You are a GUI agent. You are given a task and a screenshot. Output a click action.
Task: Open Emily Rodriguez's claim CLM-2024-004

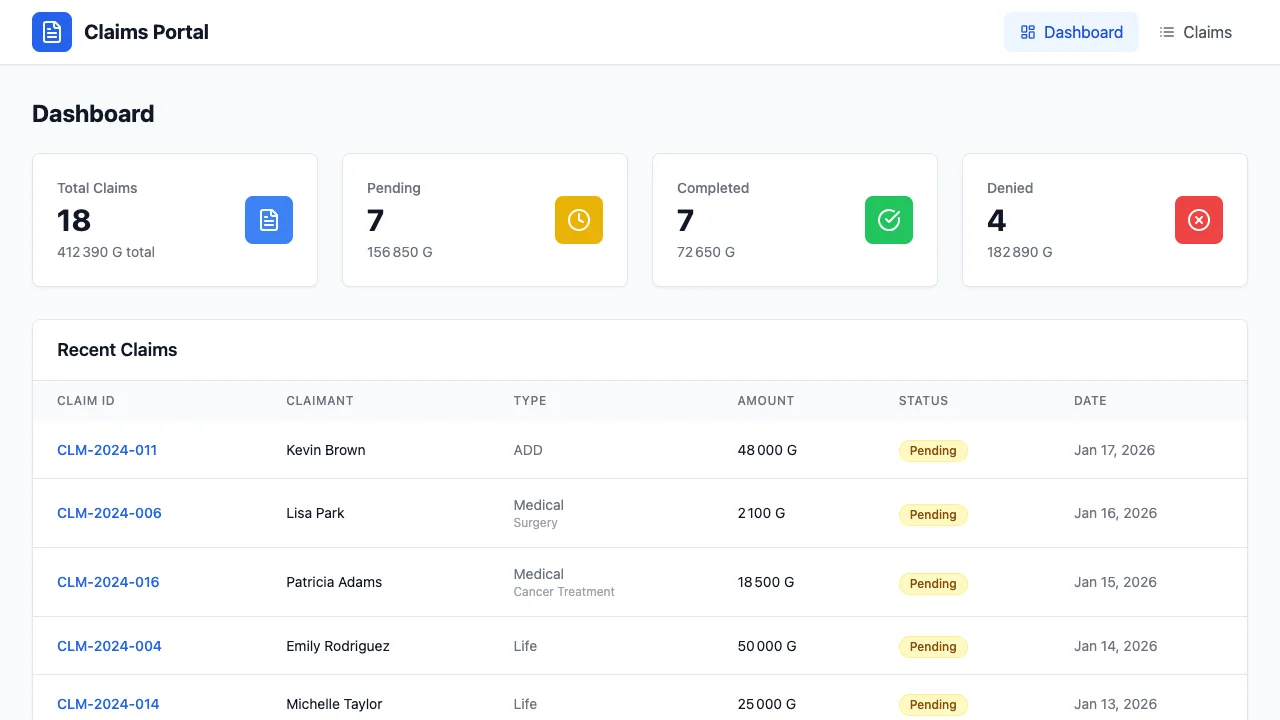click(109, 646)
